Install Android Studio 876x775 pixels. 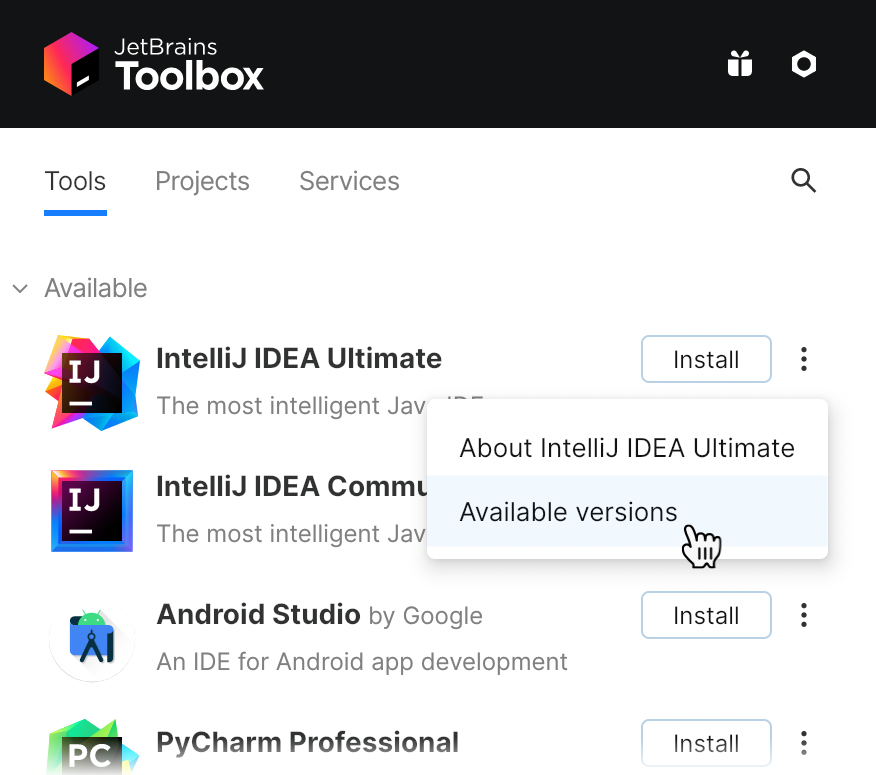pyautogui.click(x=706, y=615)
